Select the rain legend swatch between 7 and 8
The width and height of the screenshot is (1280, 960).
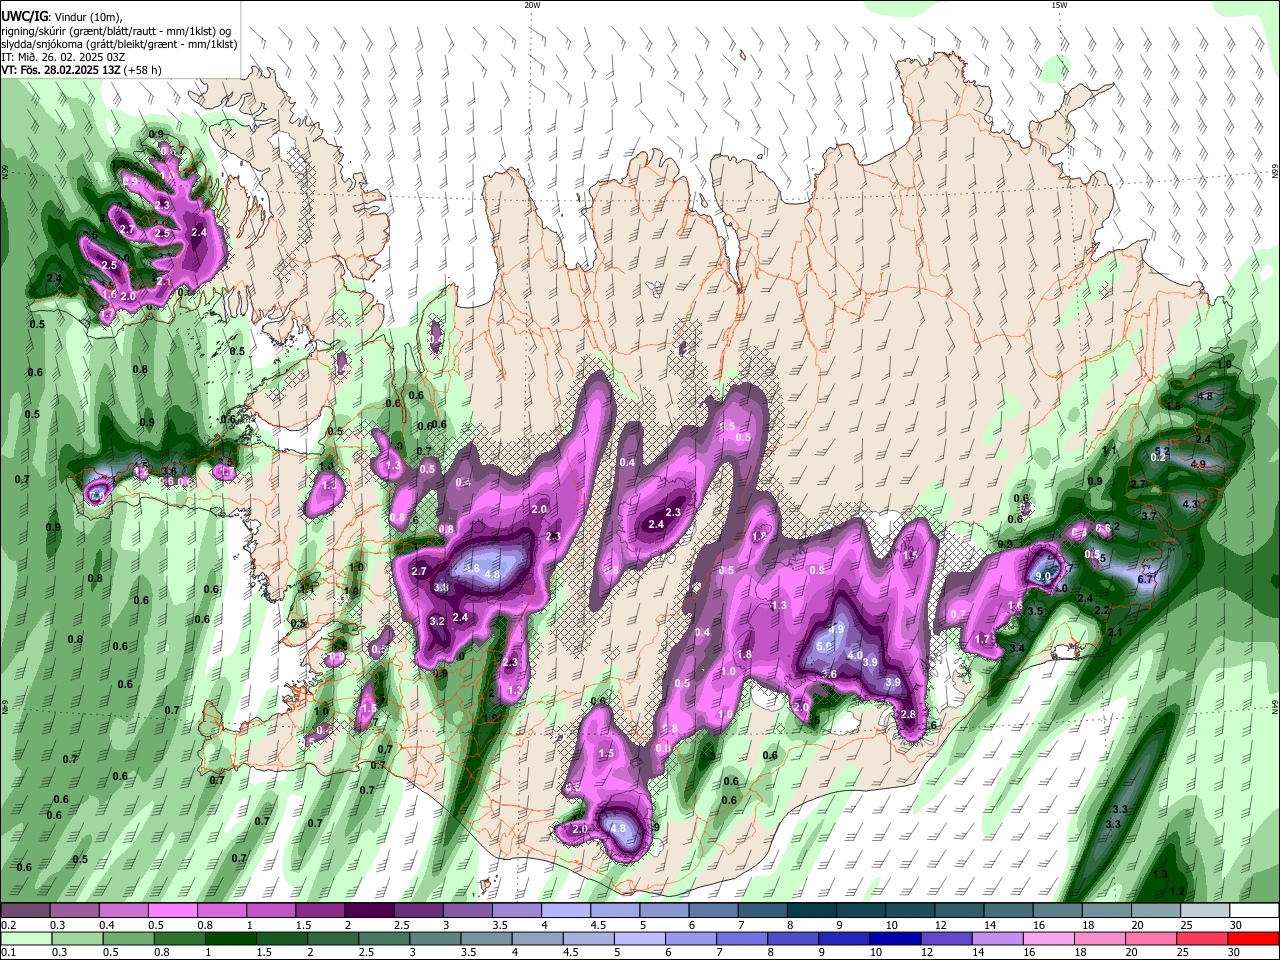tap(741, 938)
